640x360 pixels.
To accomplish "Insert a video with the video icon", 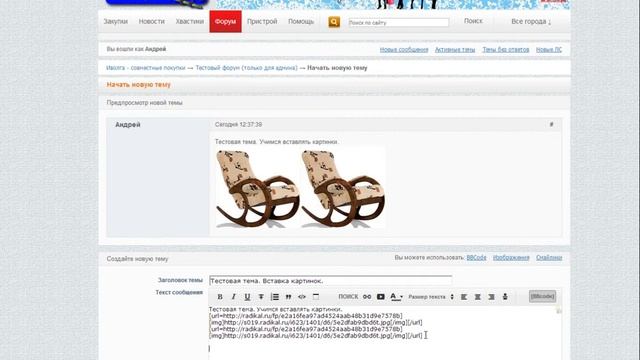I will point(380,297).
